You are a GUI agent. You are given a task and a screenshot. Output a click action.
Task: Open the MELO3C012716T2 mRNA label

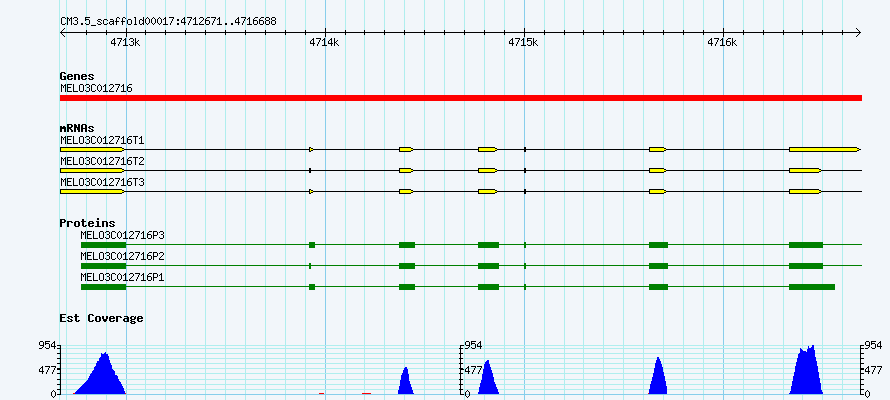tap(102, 161)
